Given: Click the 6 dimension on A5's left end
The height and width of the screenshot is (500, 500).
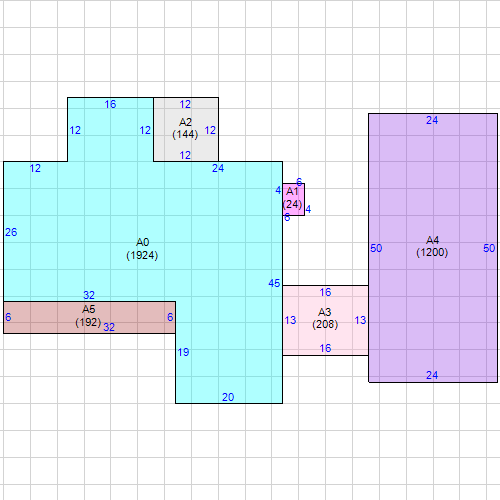Looking at the screenshot, I should click(x=8, y=317).
